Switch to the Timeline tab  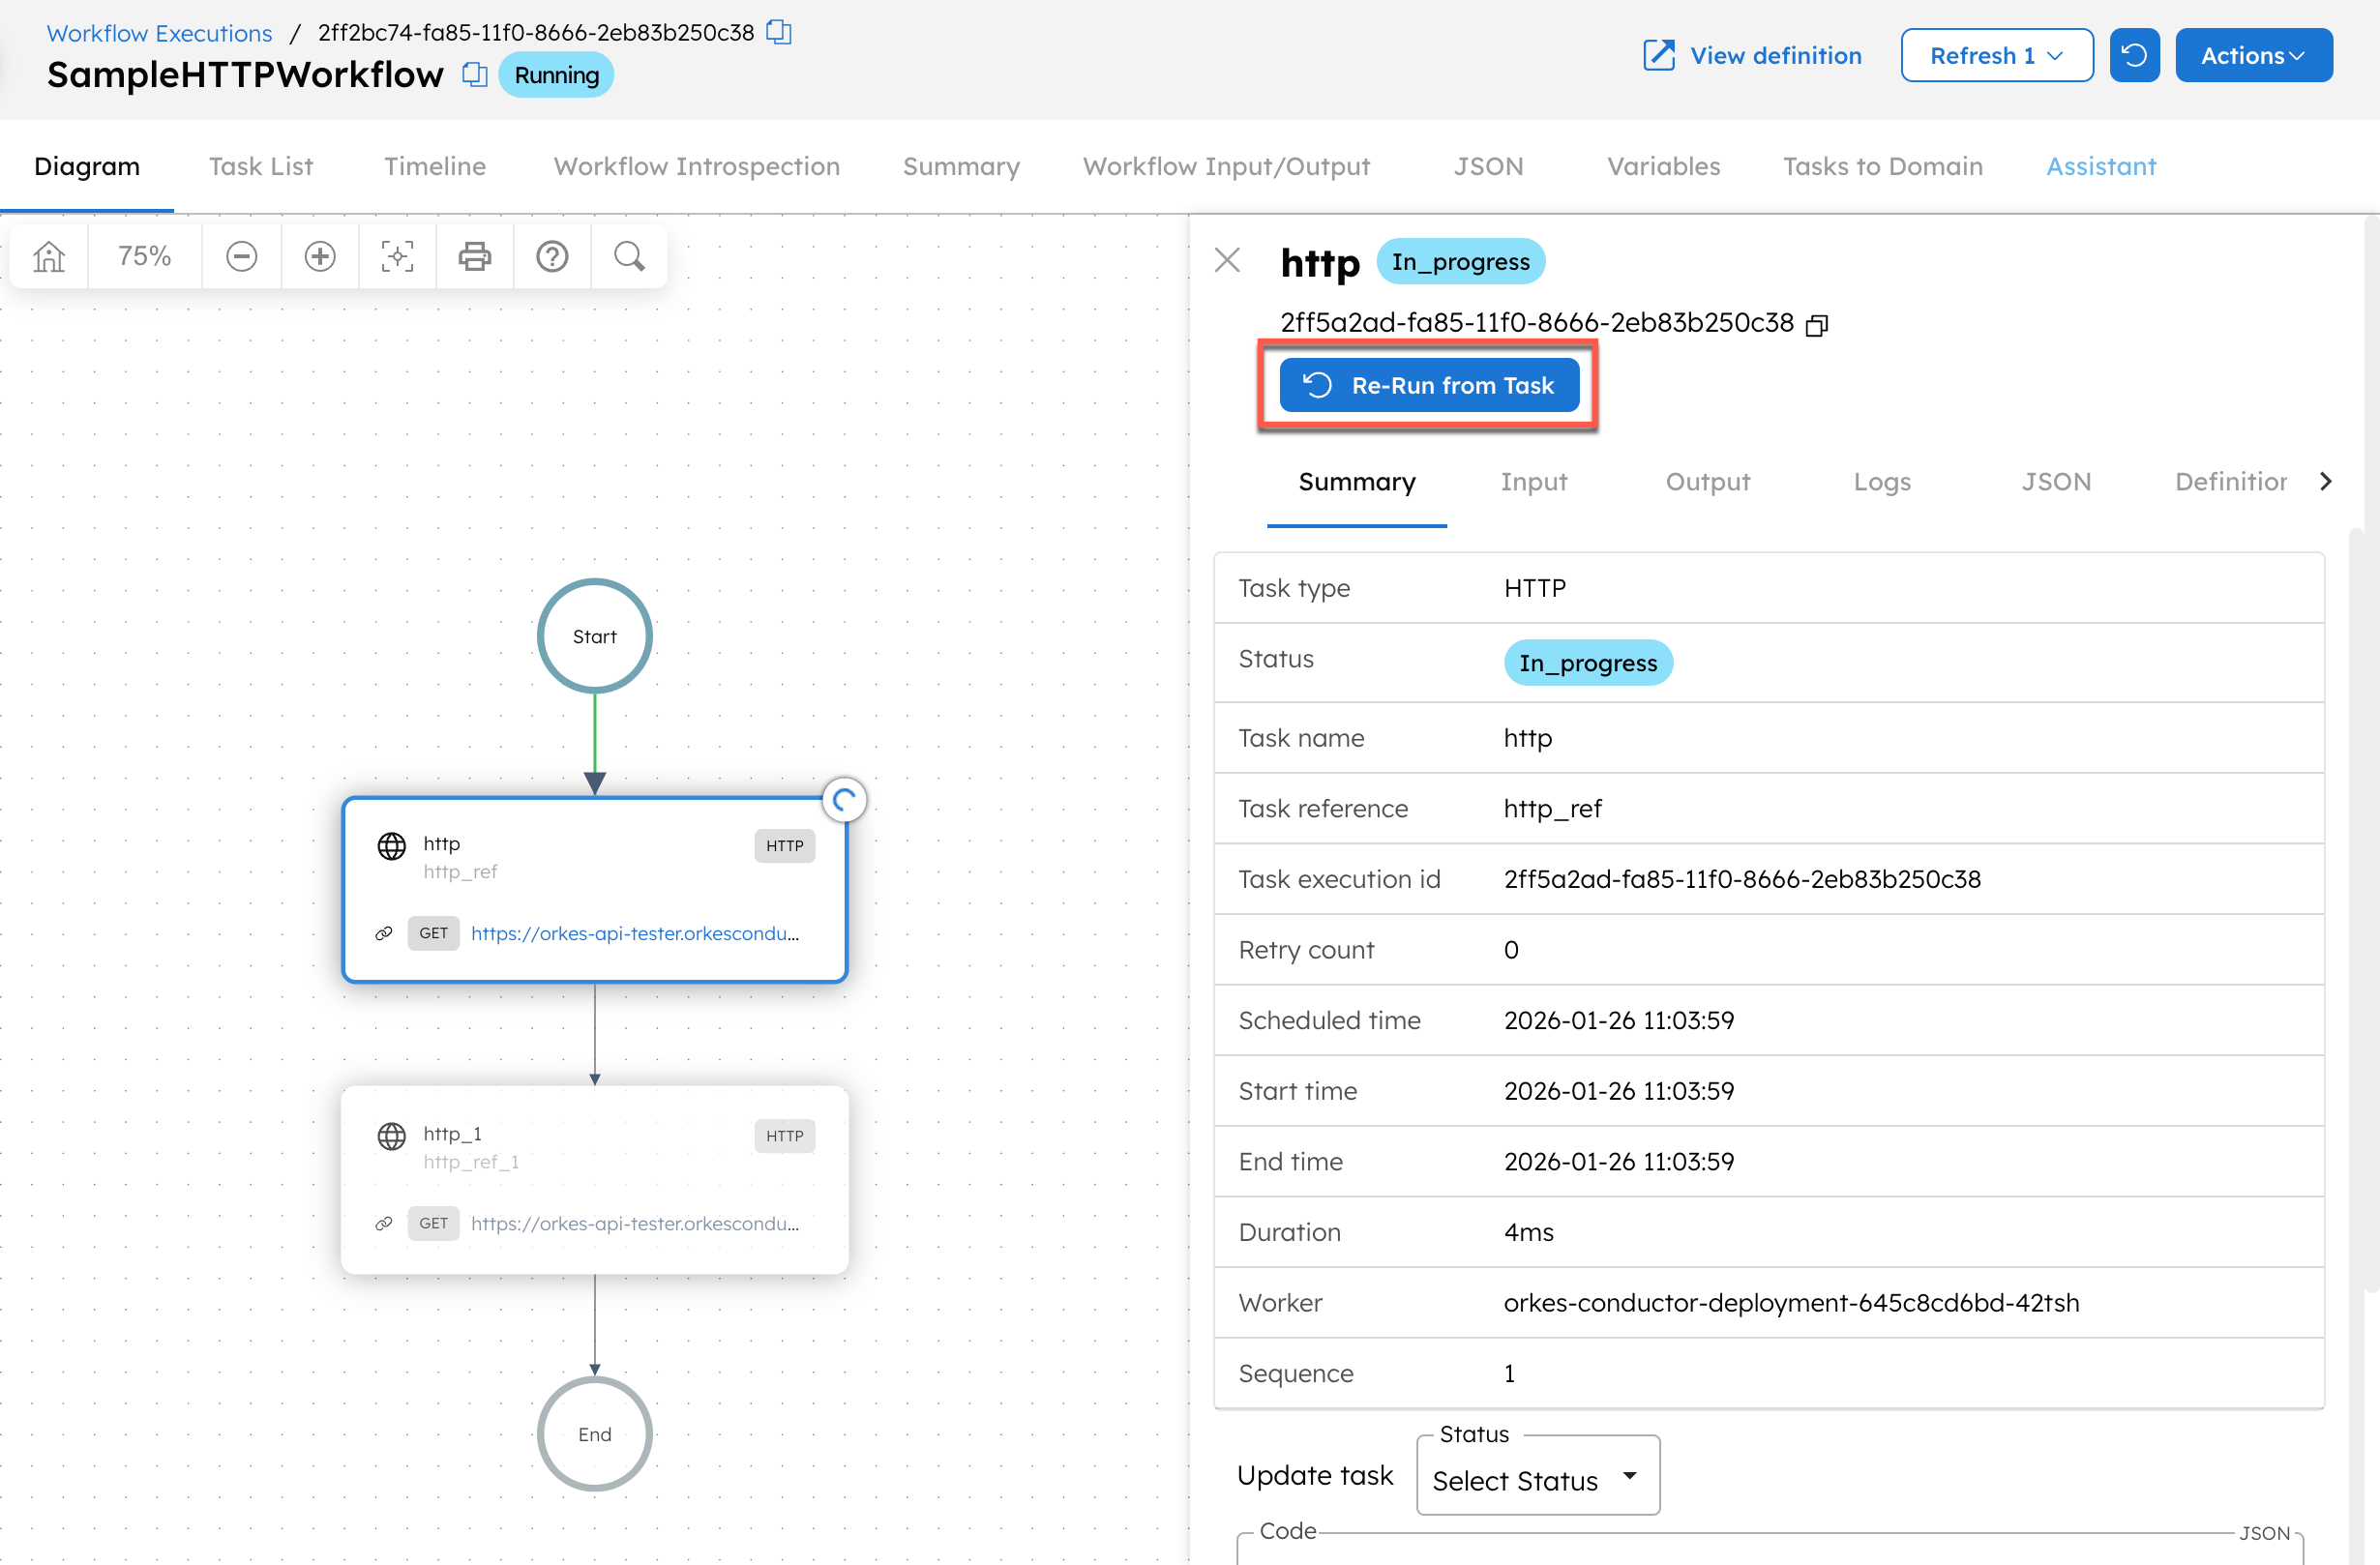pos(434,166)
